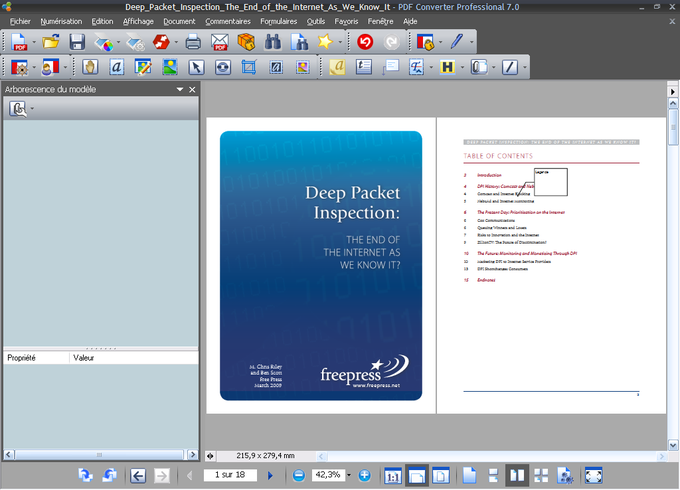Toggle full screen mode at bottom right
This screenshot has width=680, height=490.
coord(593,476)
